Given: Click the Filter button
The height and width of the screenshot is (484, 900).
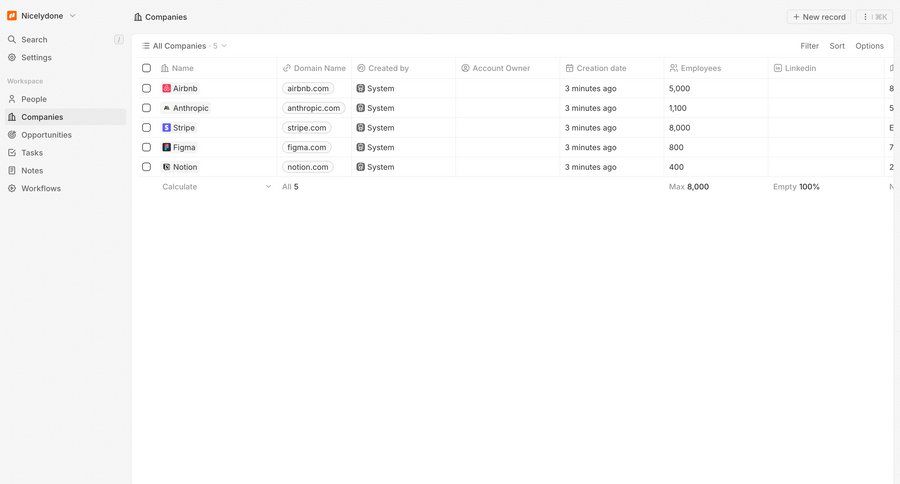Looking at the screenshot, I should 809,46.
